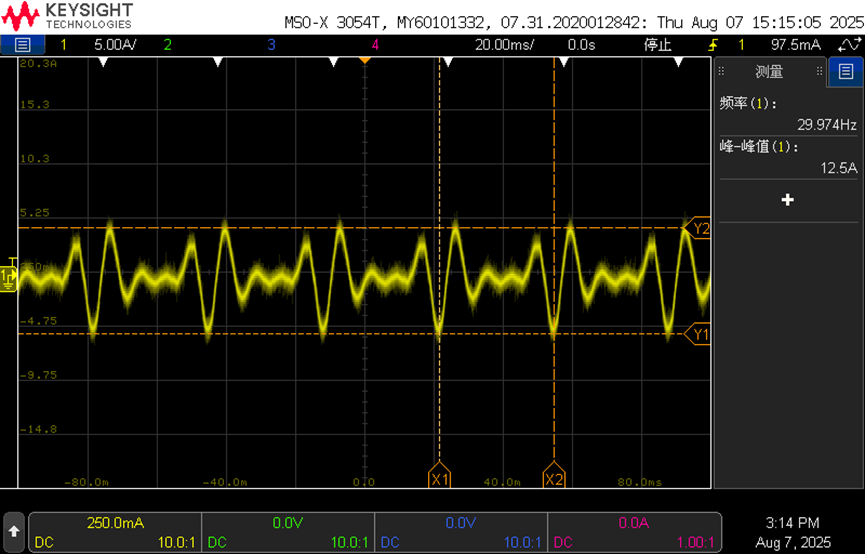Toggle channel 2 in the top bar
The image size is (865, 554).
(x=167, y=45)
